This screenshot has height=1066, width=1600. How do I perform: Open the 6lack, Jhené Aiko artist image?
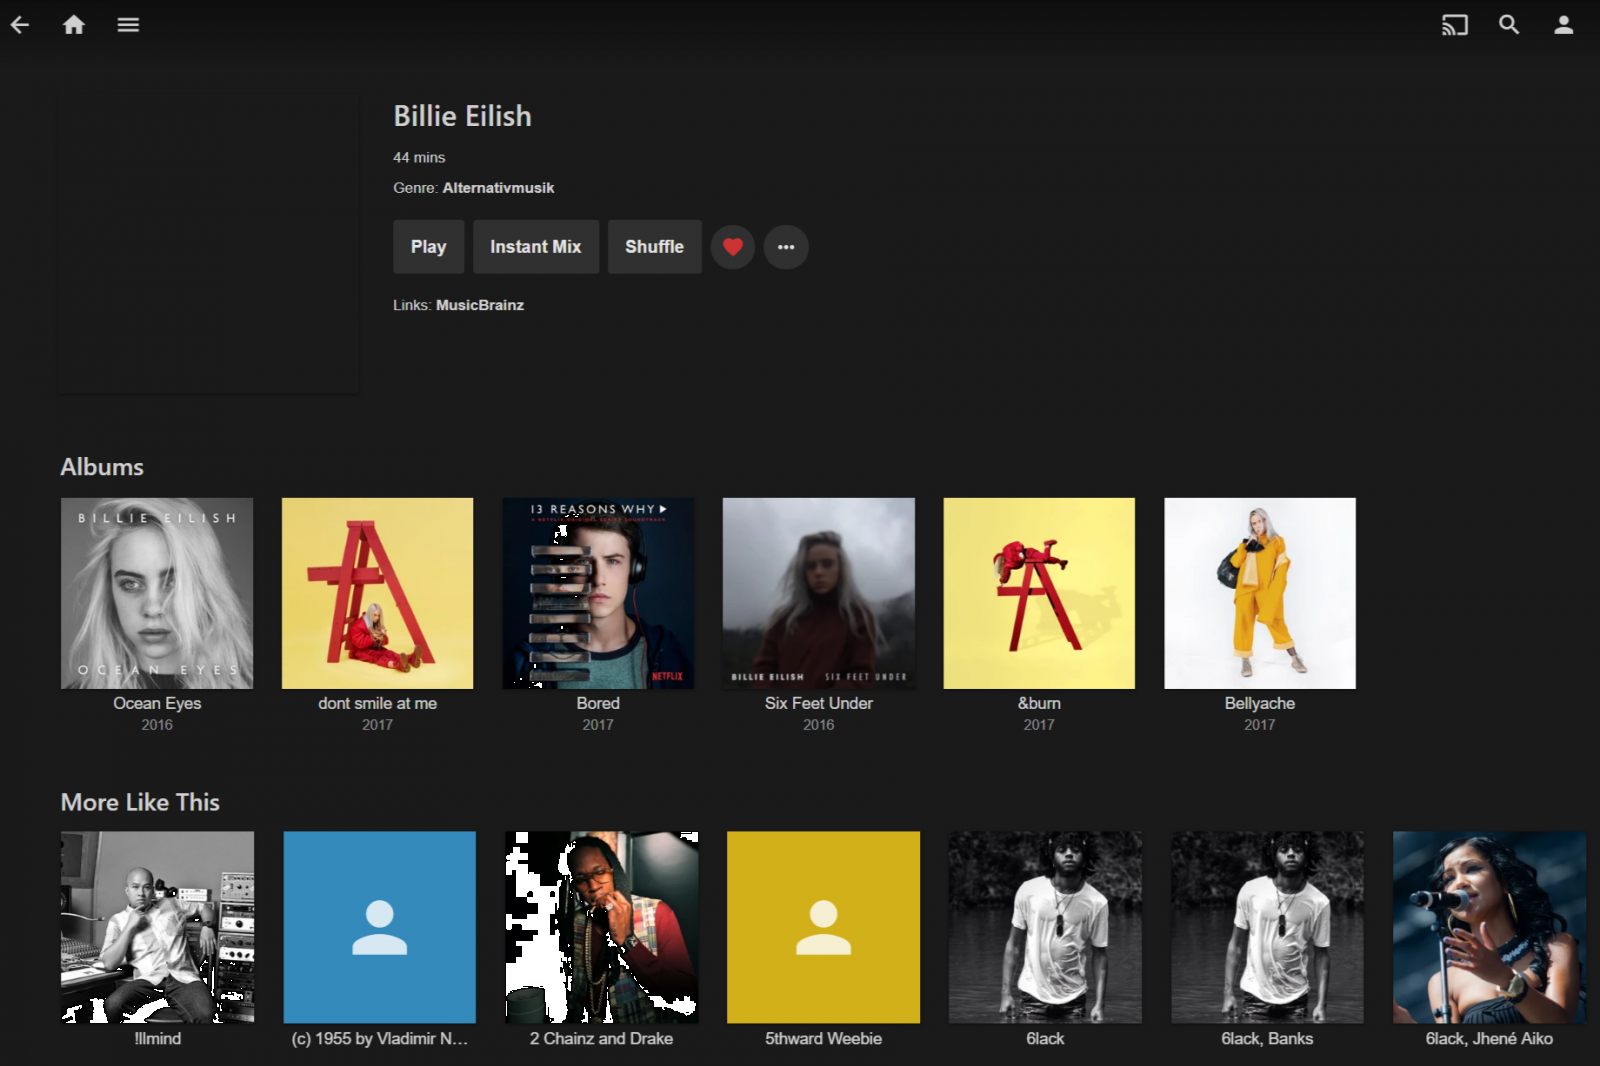(x=1489, y=927)
